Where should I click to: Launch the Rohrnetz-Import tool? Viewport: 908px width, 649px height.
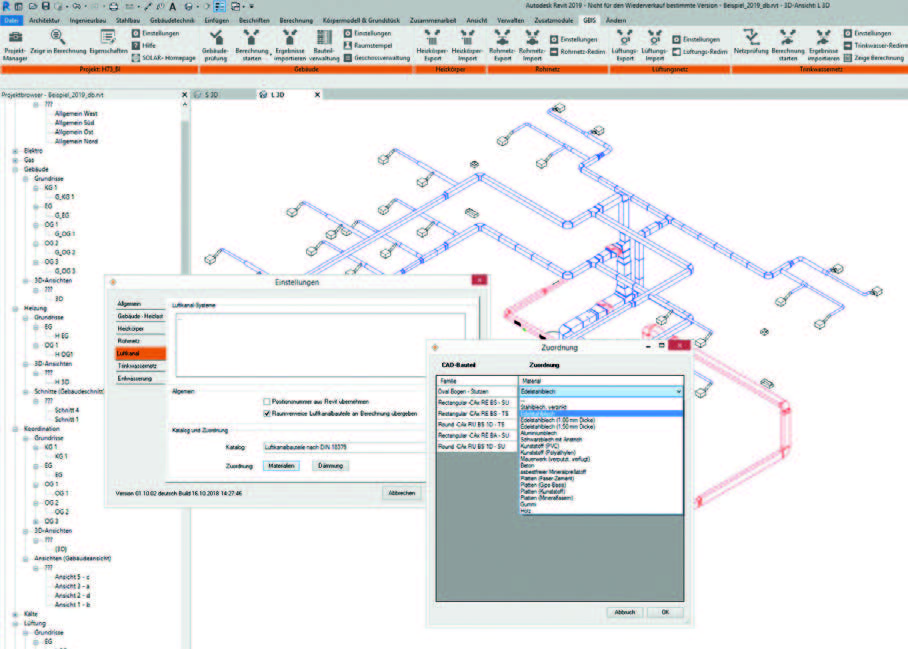(x=532, y=45)
